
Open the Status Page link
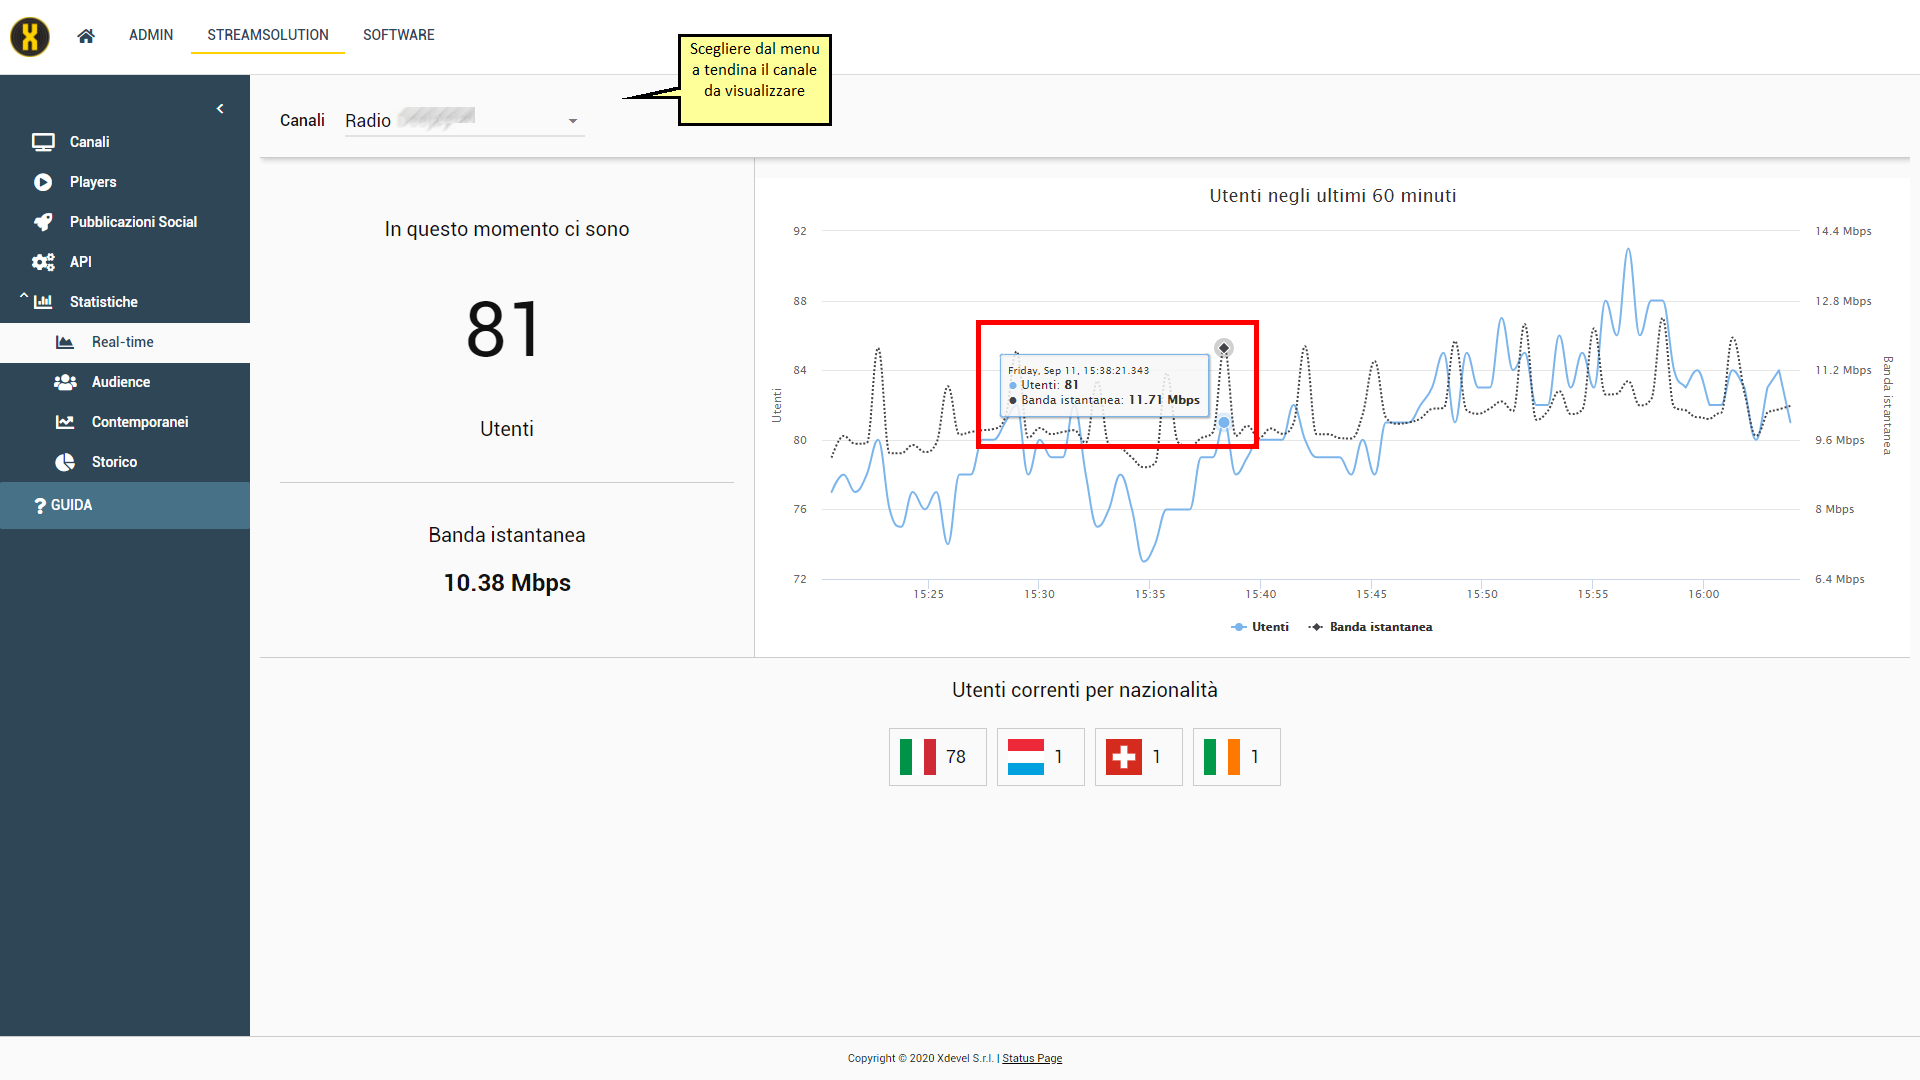point(1032,1058)
